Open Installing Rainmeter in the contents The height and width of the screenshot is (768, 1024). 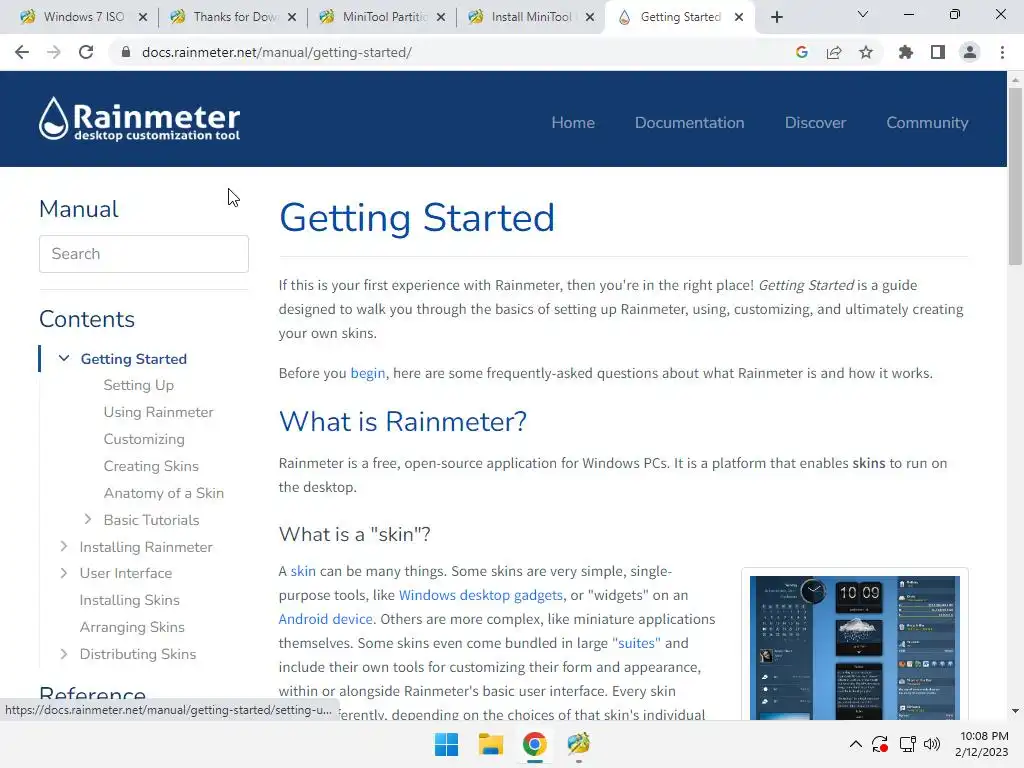[x=146, y=547]
